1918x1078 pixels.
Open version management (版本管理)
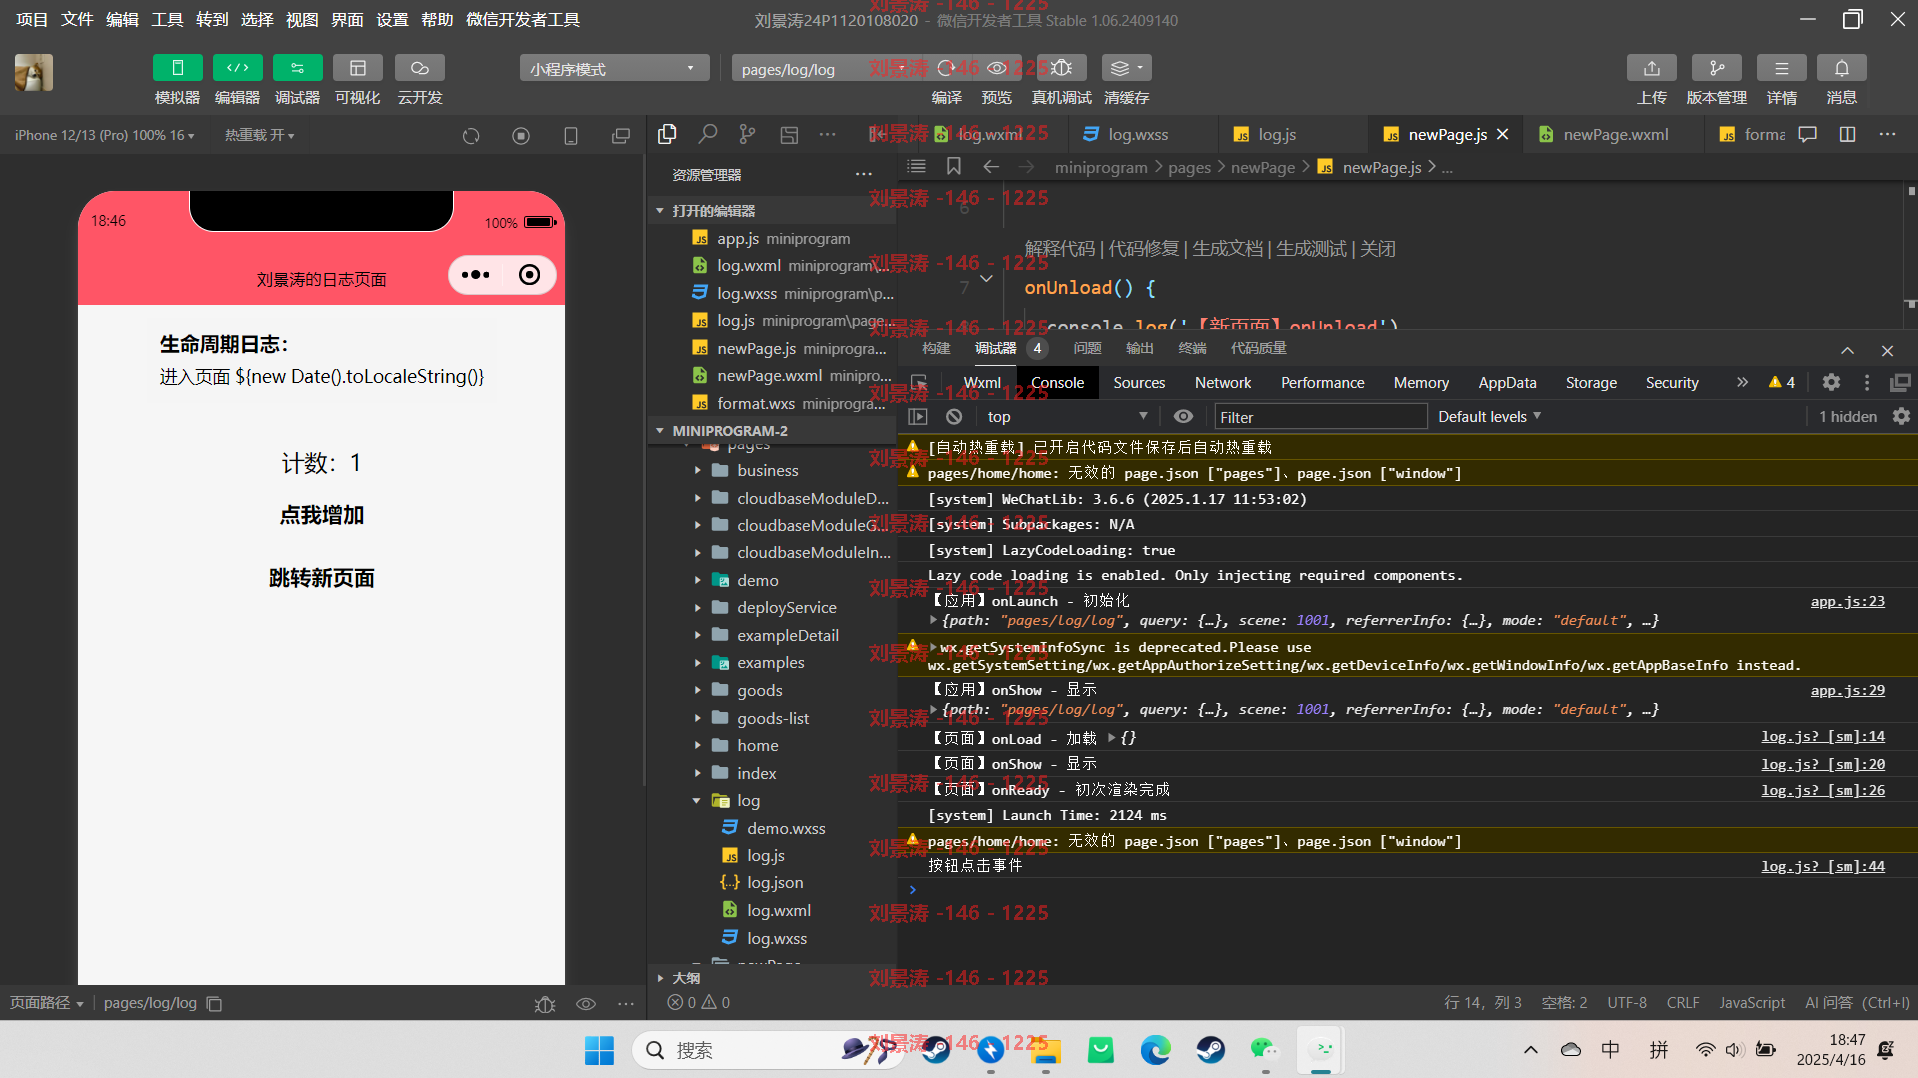point(1716,68)
